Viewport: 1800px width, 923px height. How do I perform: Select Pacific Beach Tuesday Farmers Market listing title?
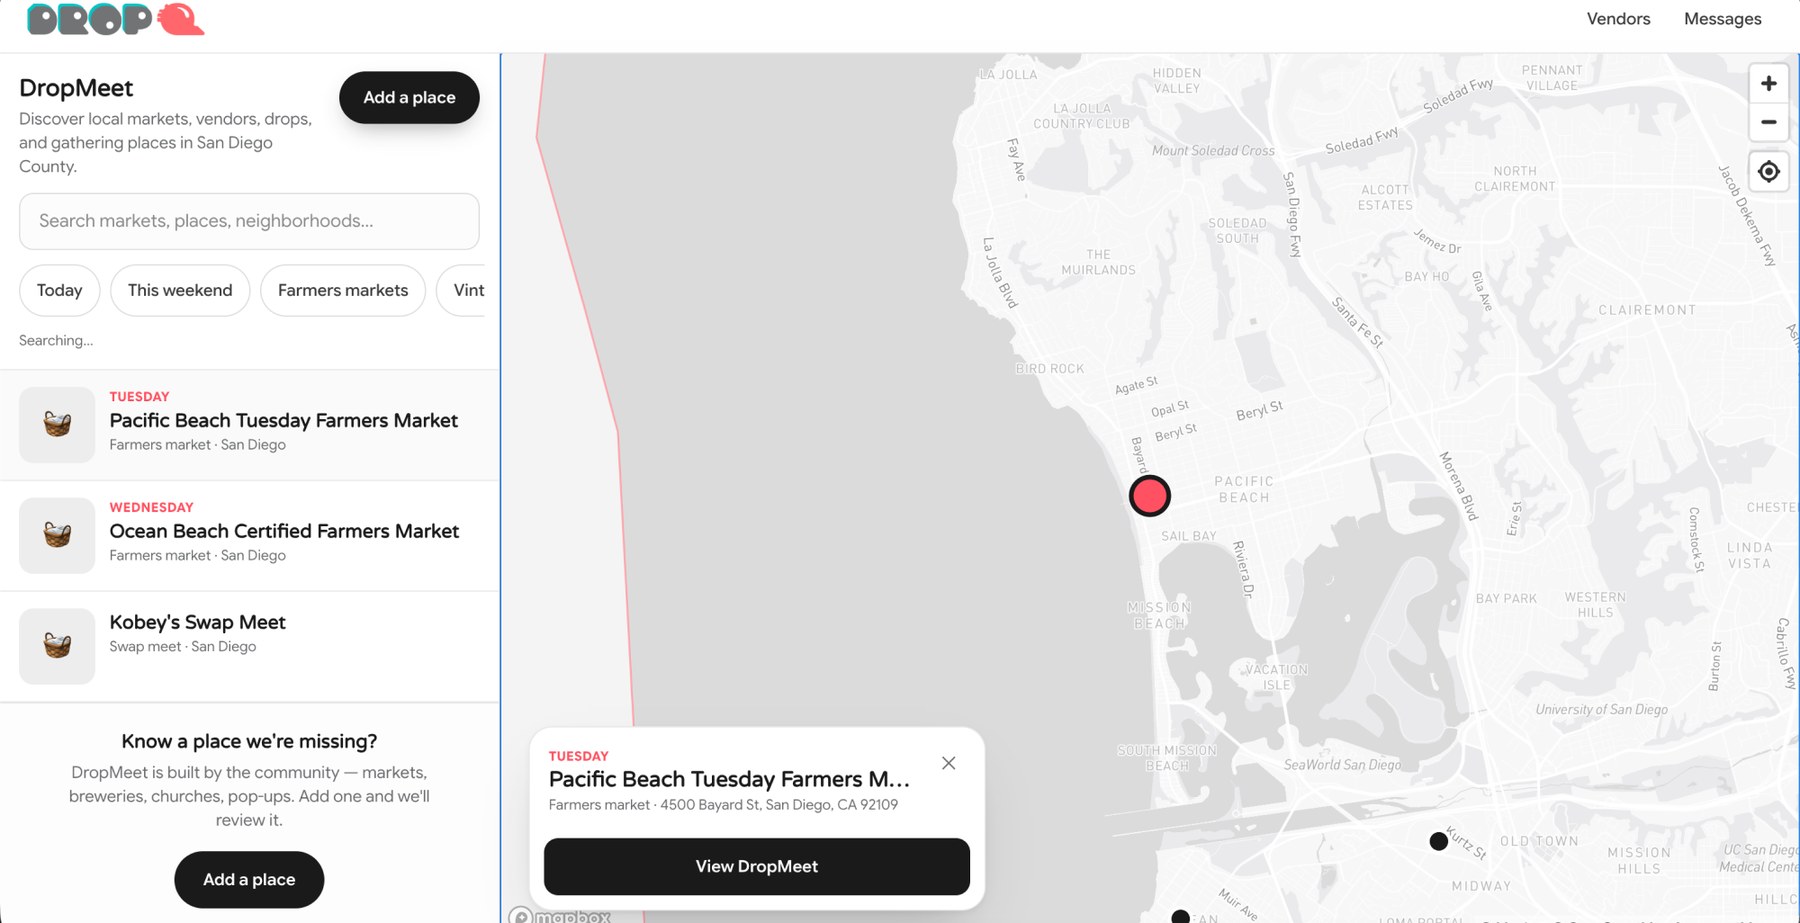click(284, 420)
